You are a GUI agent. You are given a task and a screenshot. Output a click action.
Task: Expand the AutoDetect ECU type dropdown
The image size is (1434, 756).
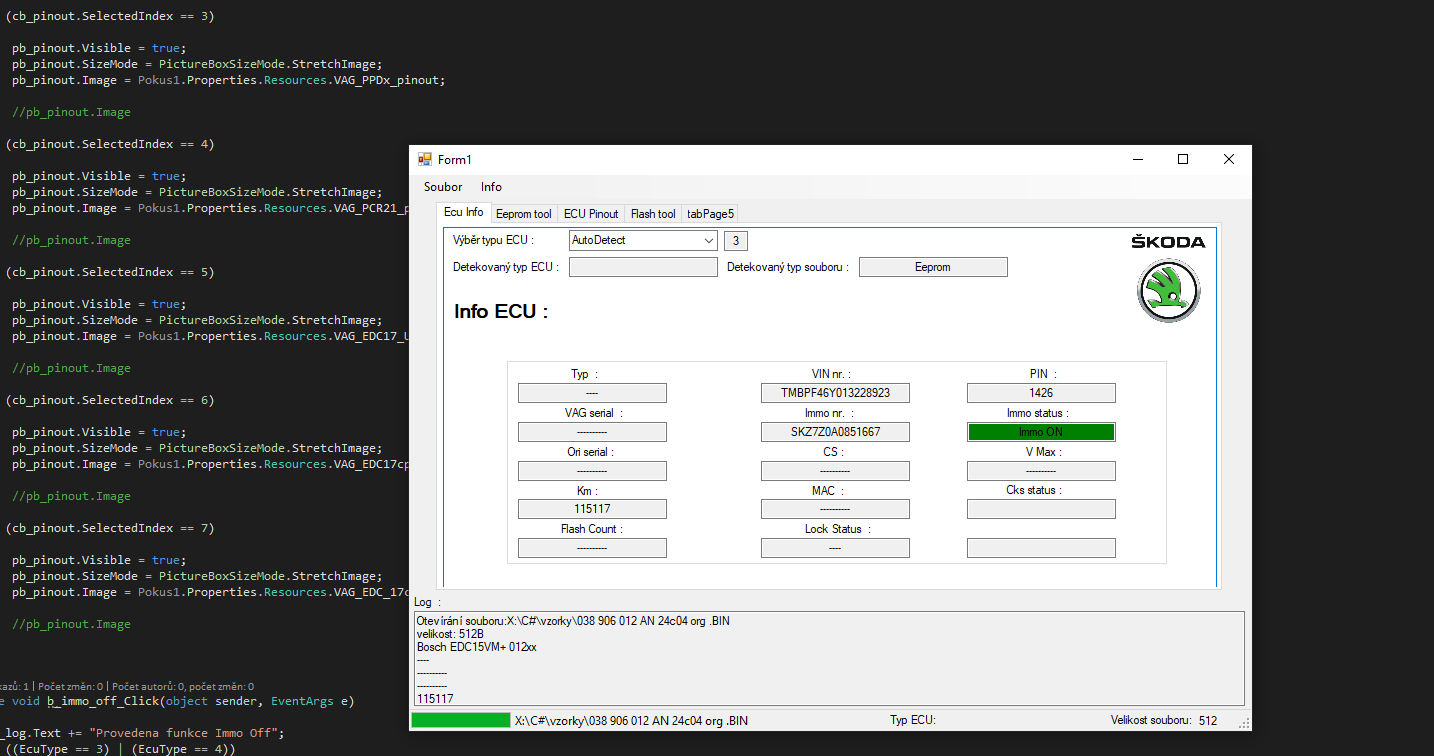click(x=709, y=241)
